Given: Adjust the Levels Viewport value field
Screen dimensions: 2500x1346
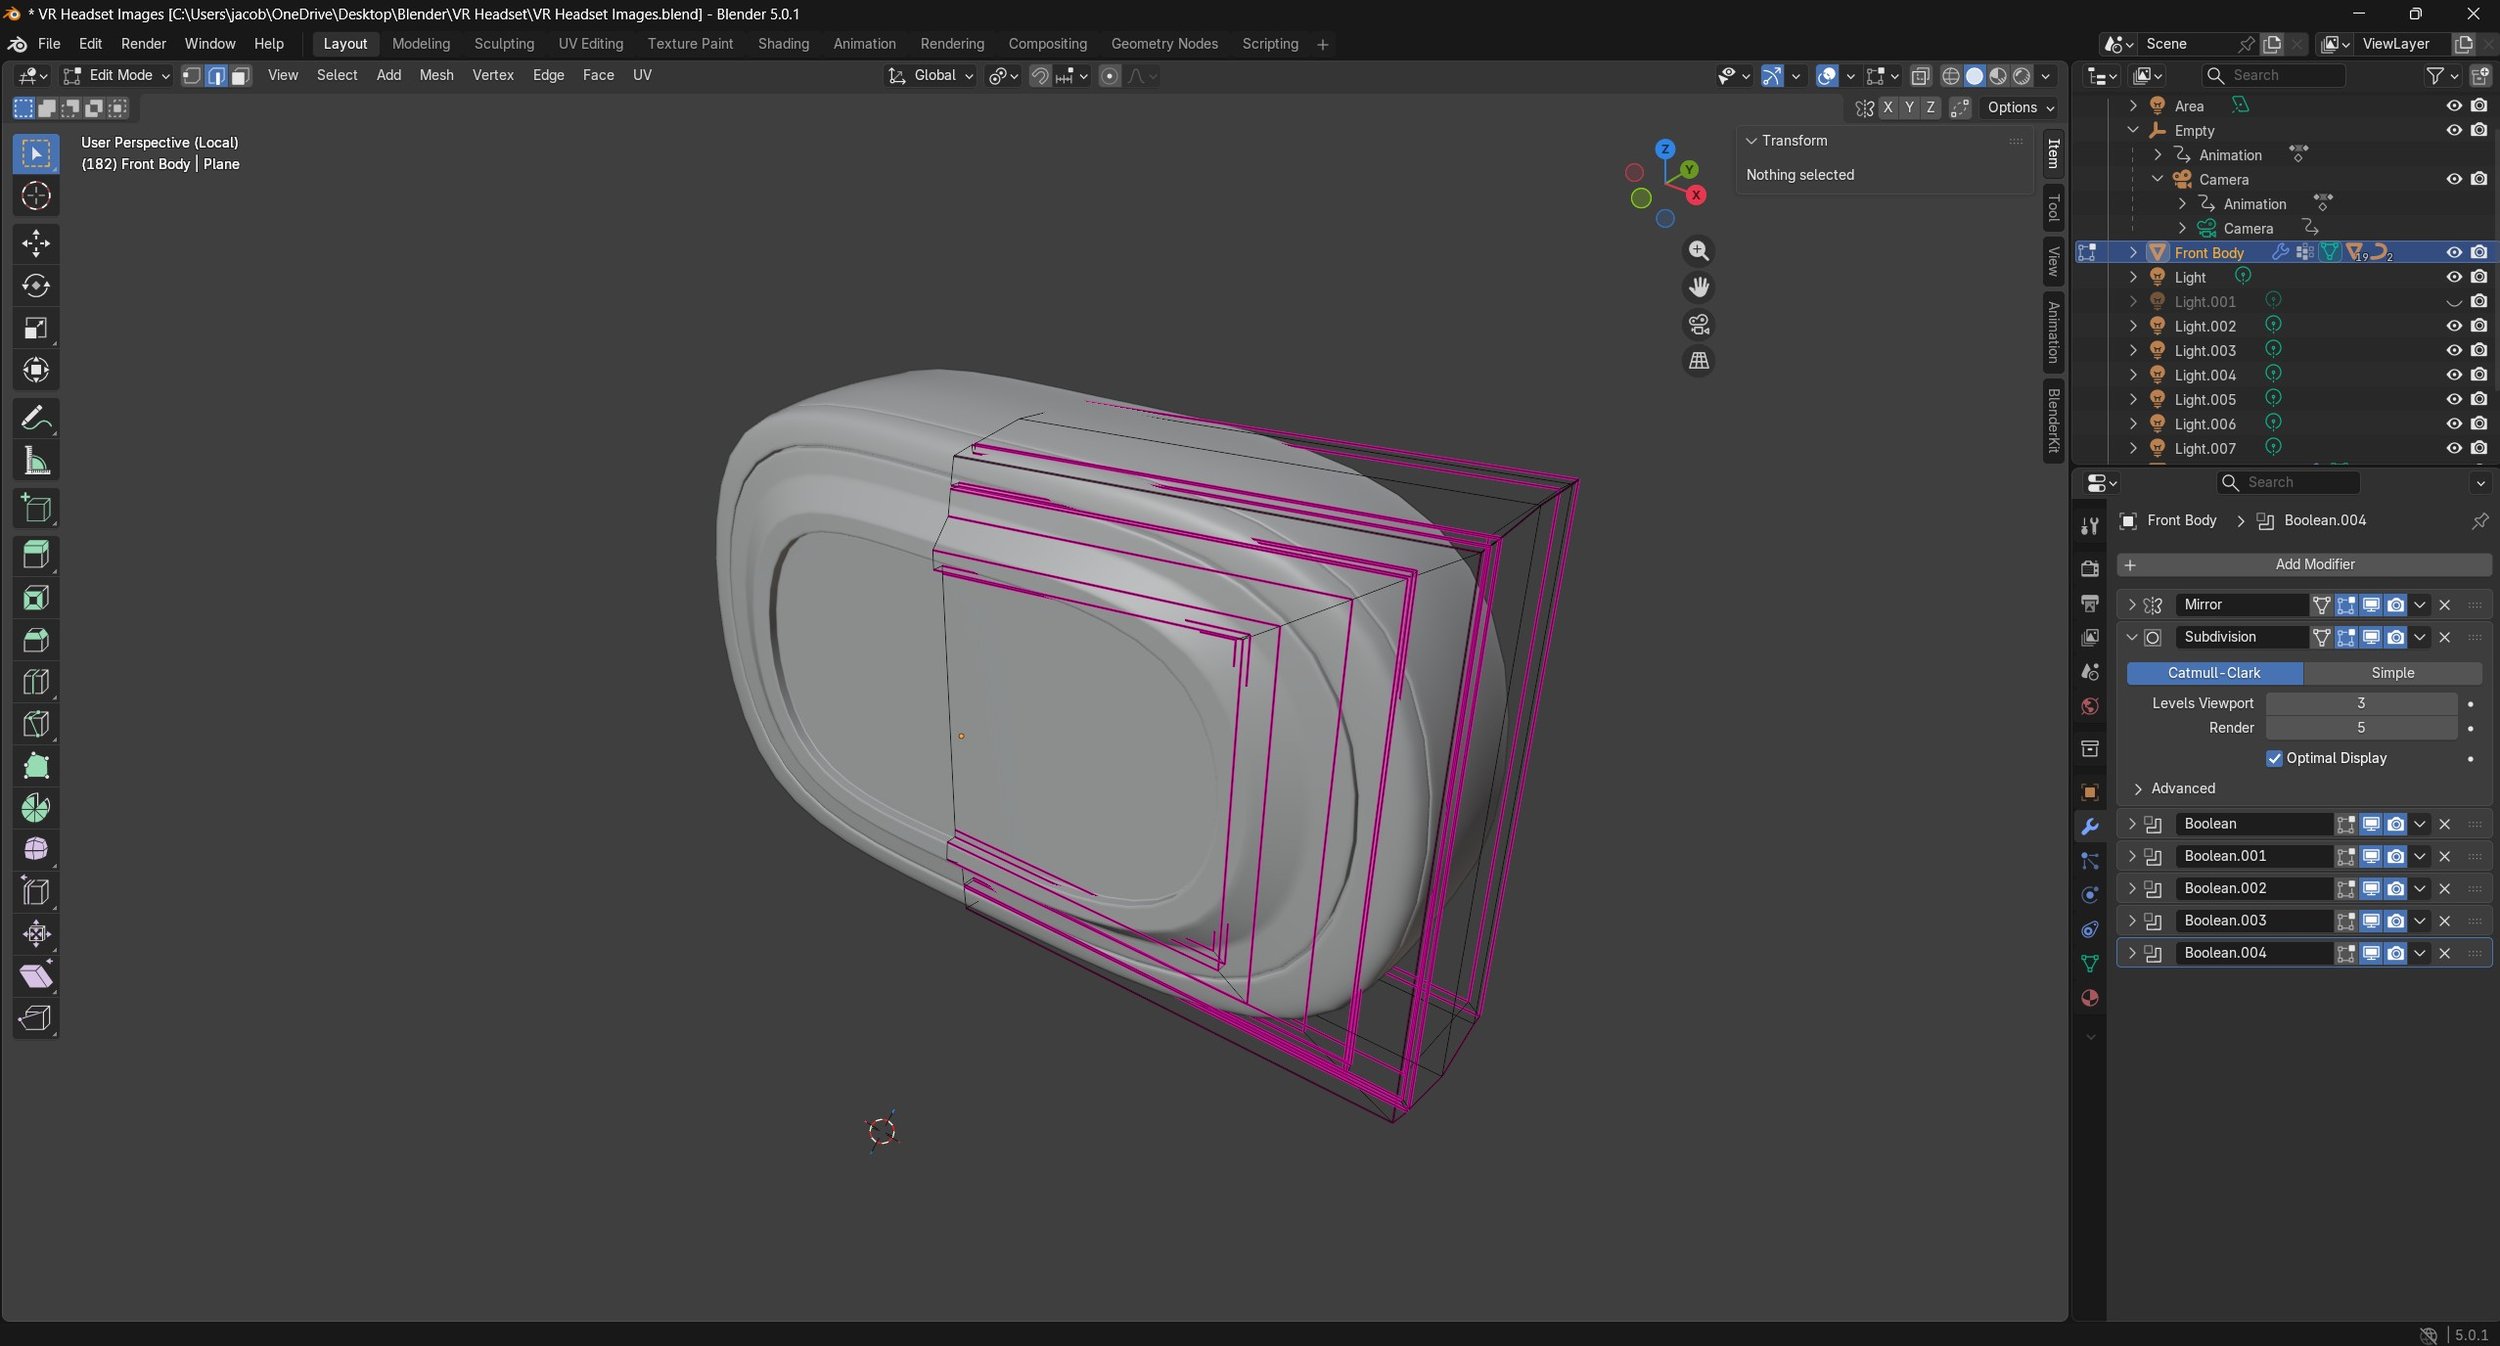Looking at the screenshot, I should pos(2360,703).
